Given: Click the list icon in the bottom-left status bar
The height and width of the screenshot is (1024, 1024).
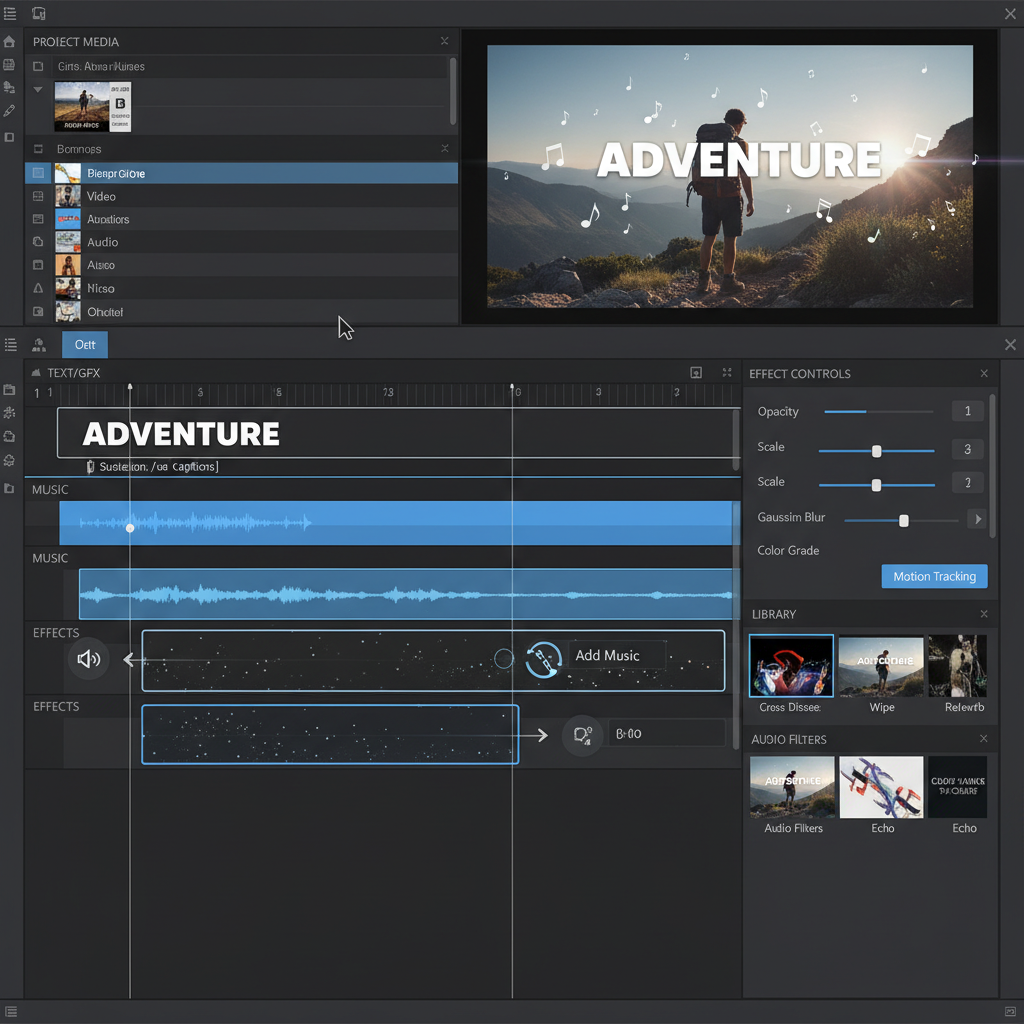Looking at the screenshot, I should [10, 1011].
